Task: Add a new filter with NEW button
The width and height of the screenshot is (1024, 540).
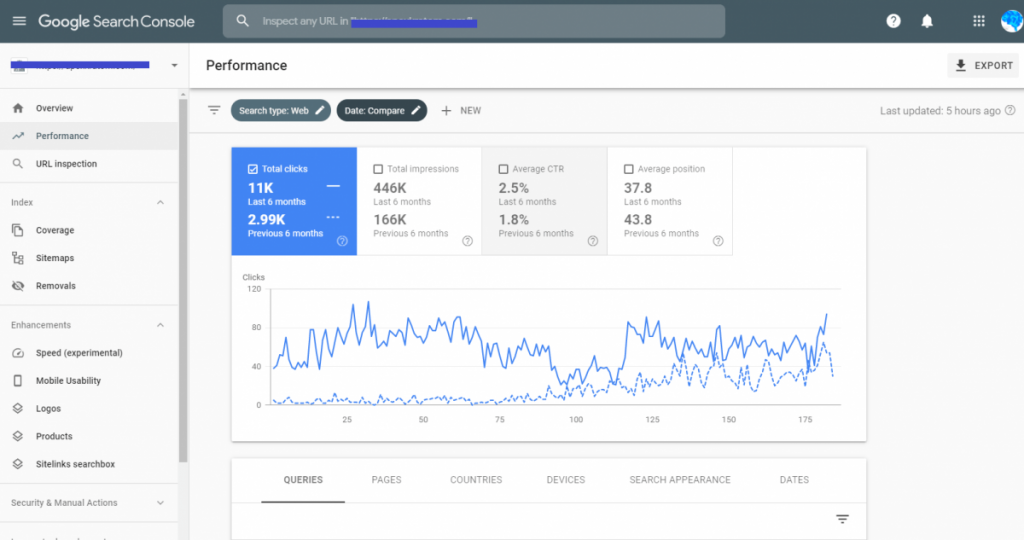Action: click(461, 110)
